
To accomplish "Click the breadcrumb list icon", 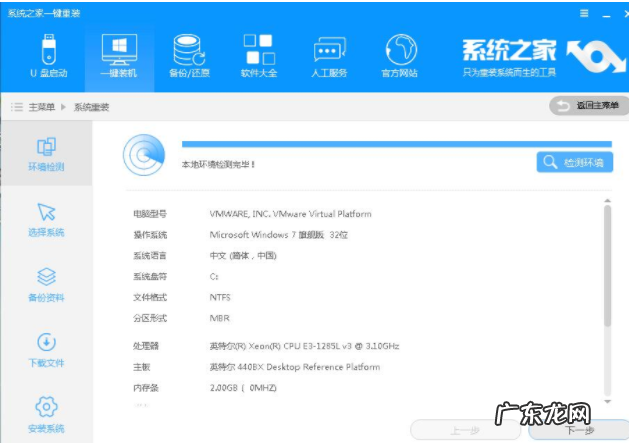I will 16,107.
